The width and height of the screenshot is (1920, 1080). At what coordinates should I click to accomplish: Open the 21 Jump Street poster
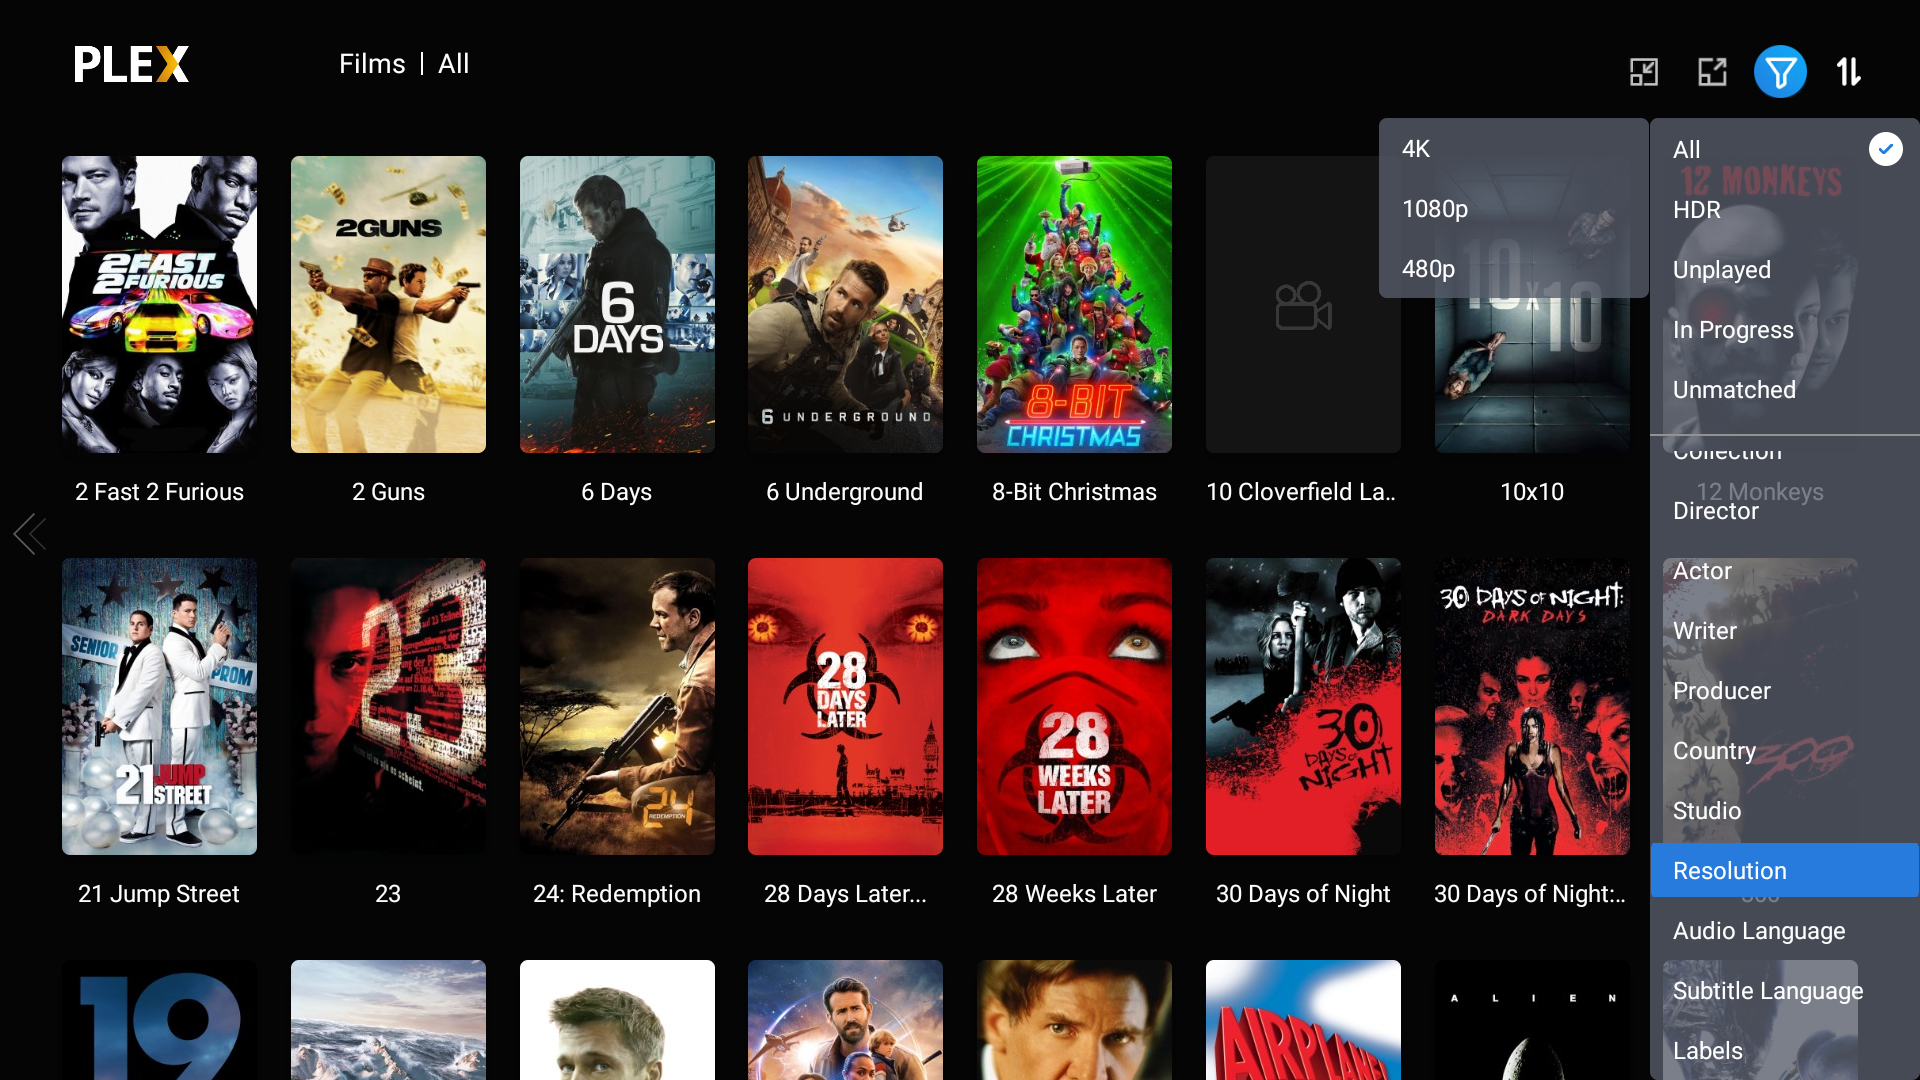coord(159,706)
